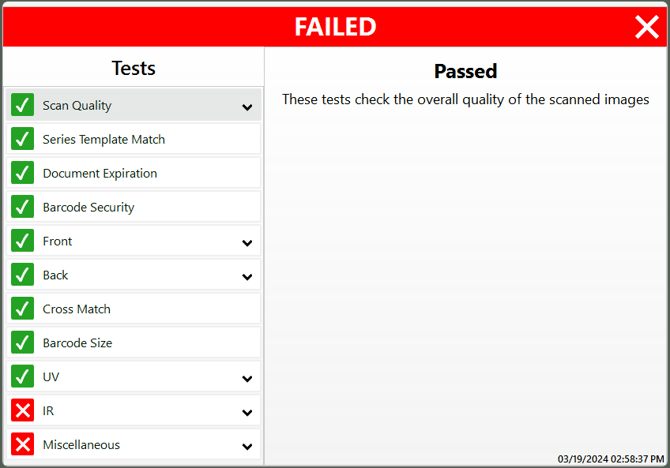Screen dimensions: 670x468
Task: Expand the Back test group chevron
Action: pyautogui.click(x=247, y=277)
